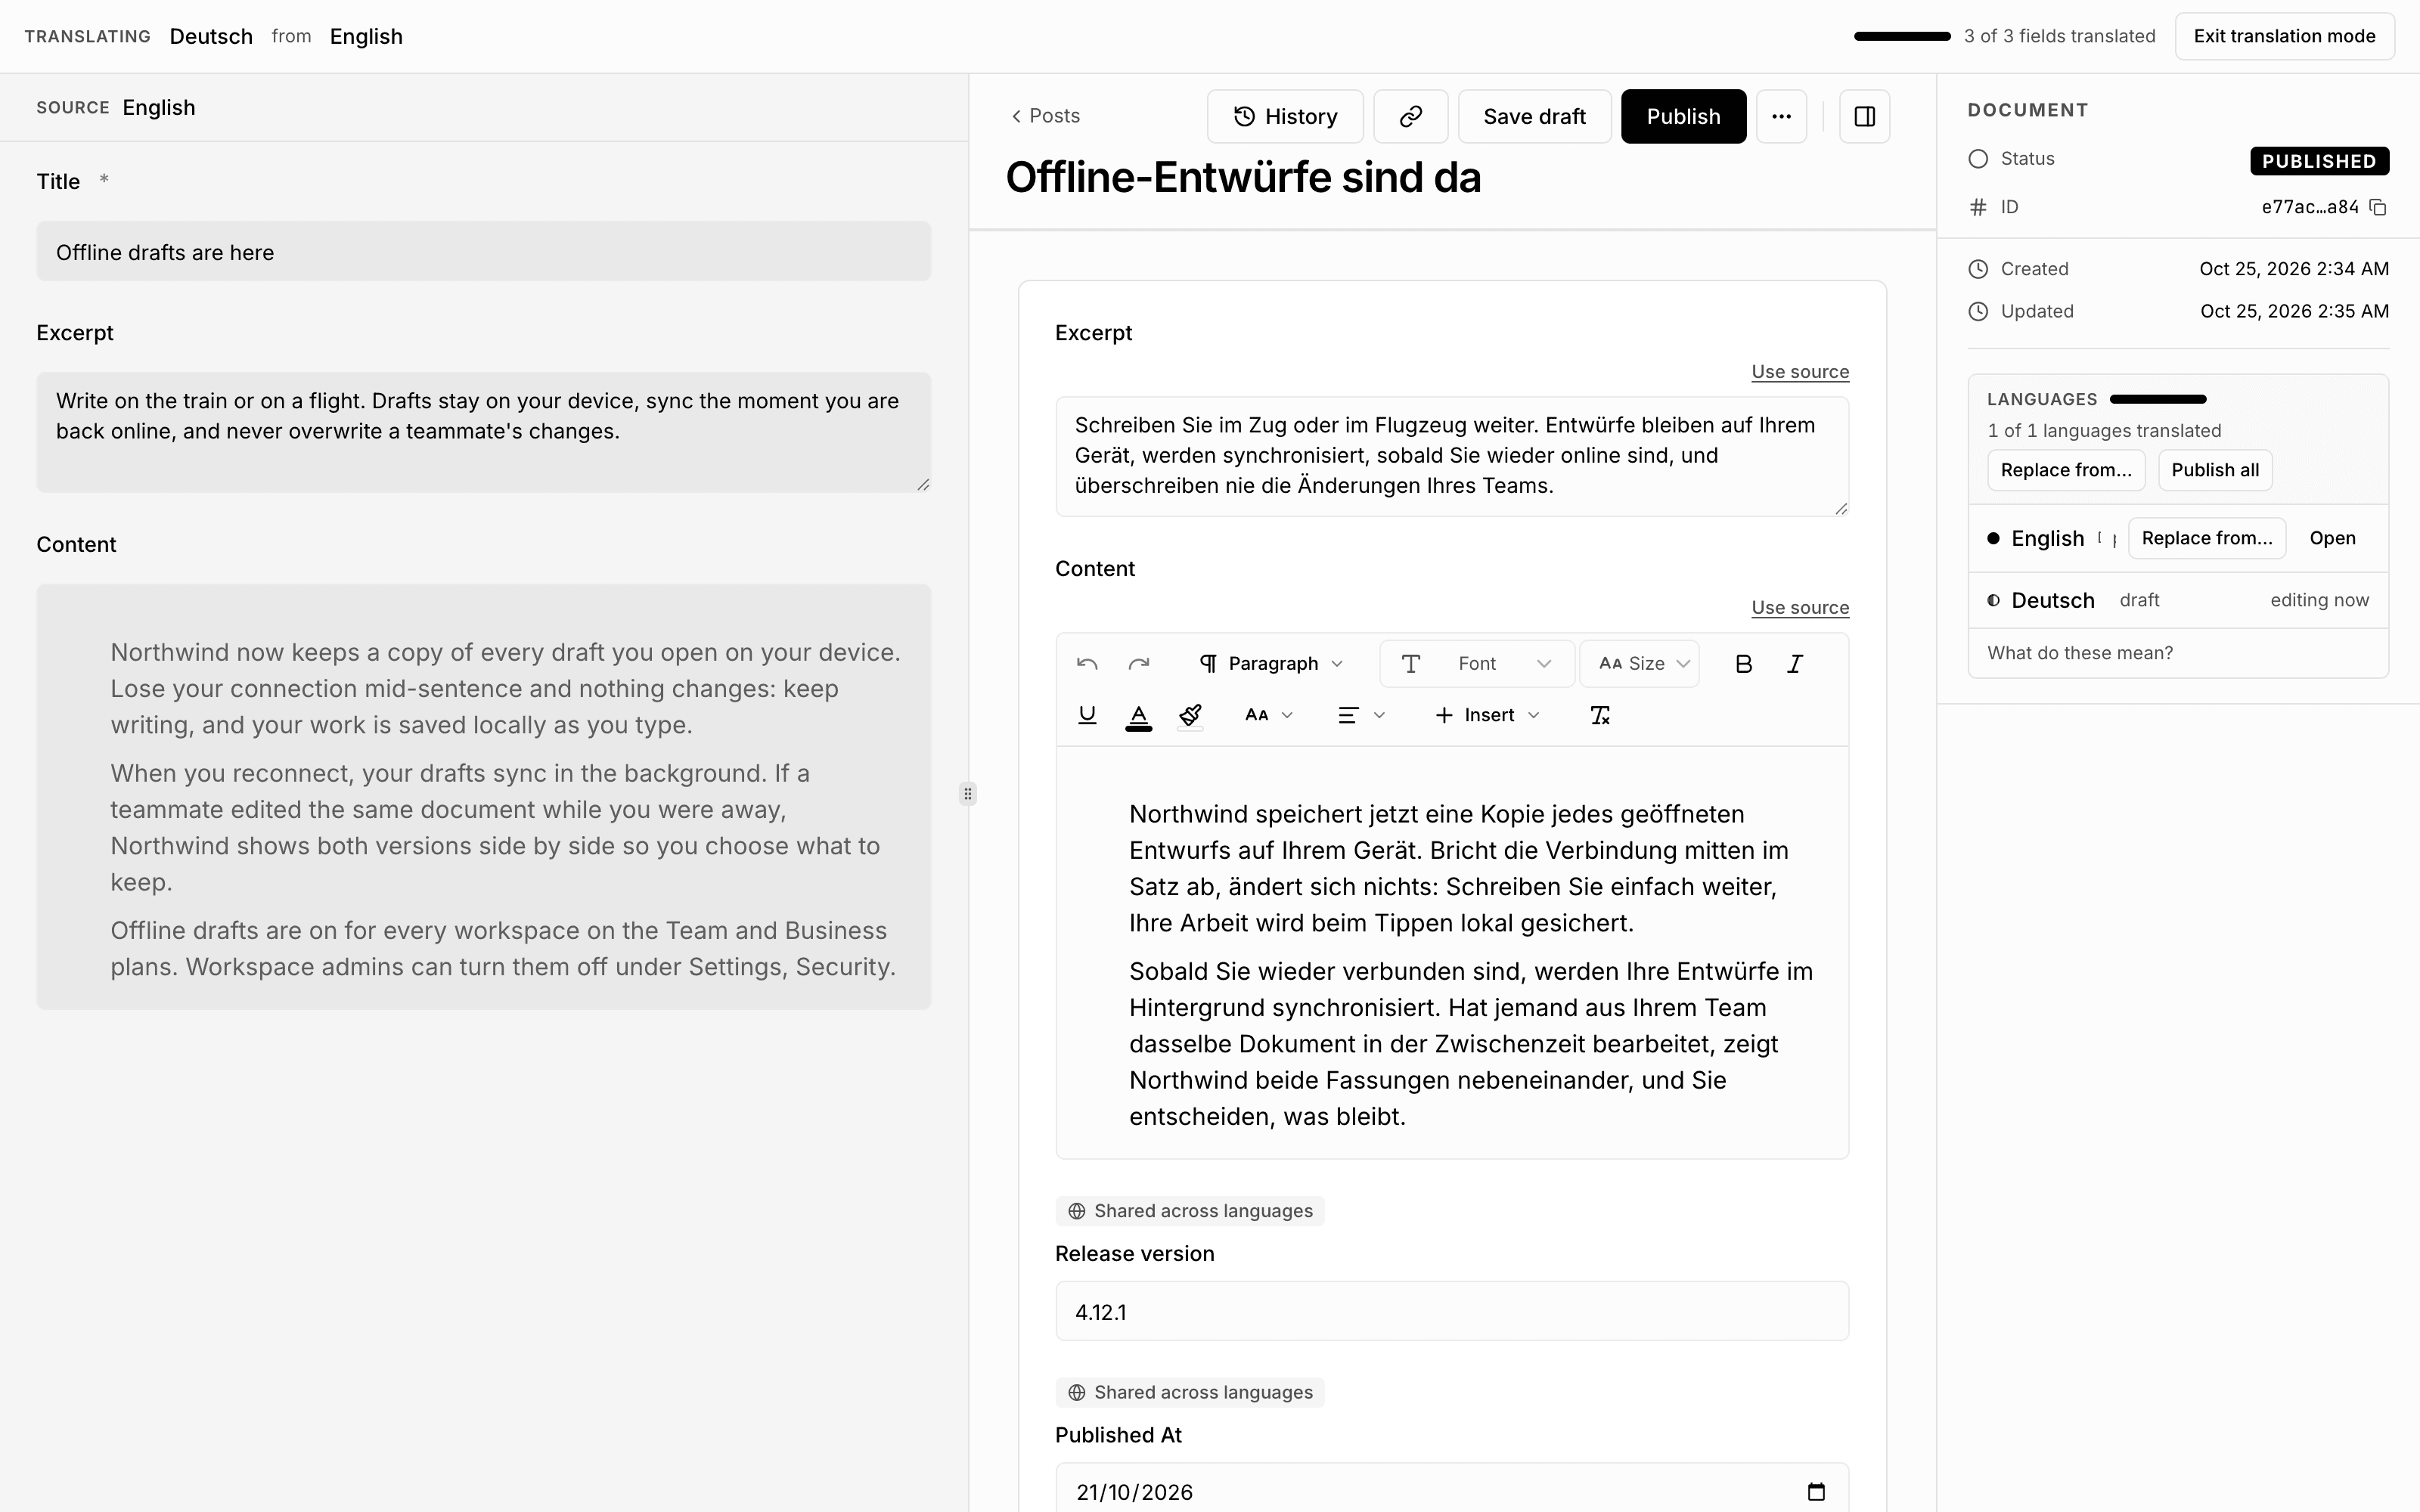This screenshot has width=2420, height=1512.
Task: Open the highlight color tool
Action: click(1190, 715)
